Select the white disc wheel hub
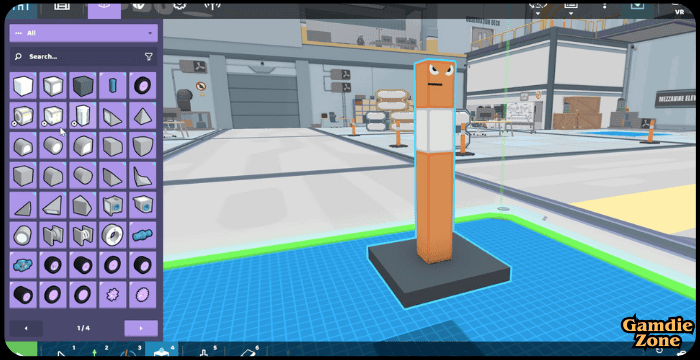This screenshot has width=700, height=360. pos(112,235)
